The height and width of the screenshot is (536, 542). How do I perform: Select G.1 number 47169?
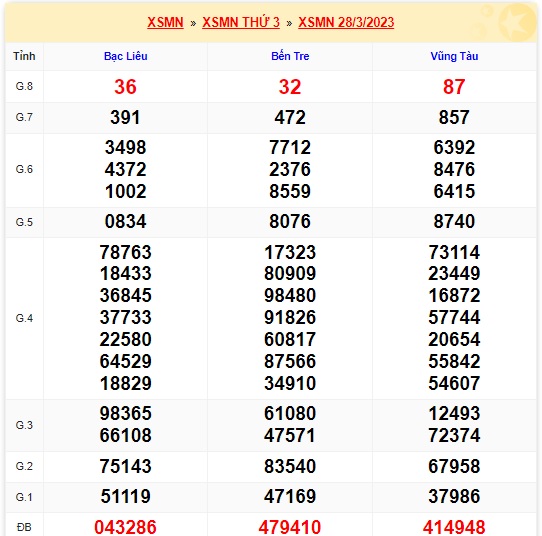(x=290, y=497)
